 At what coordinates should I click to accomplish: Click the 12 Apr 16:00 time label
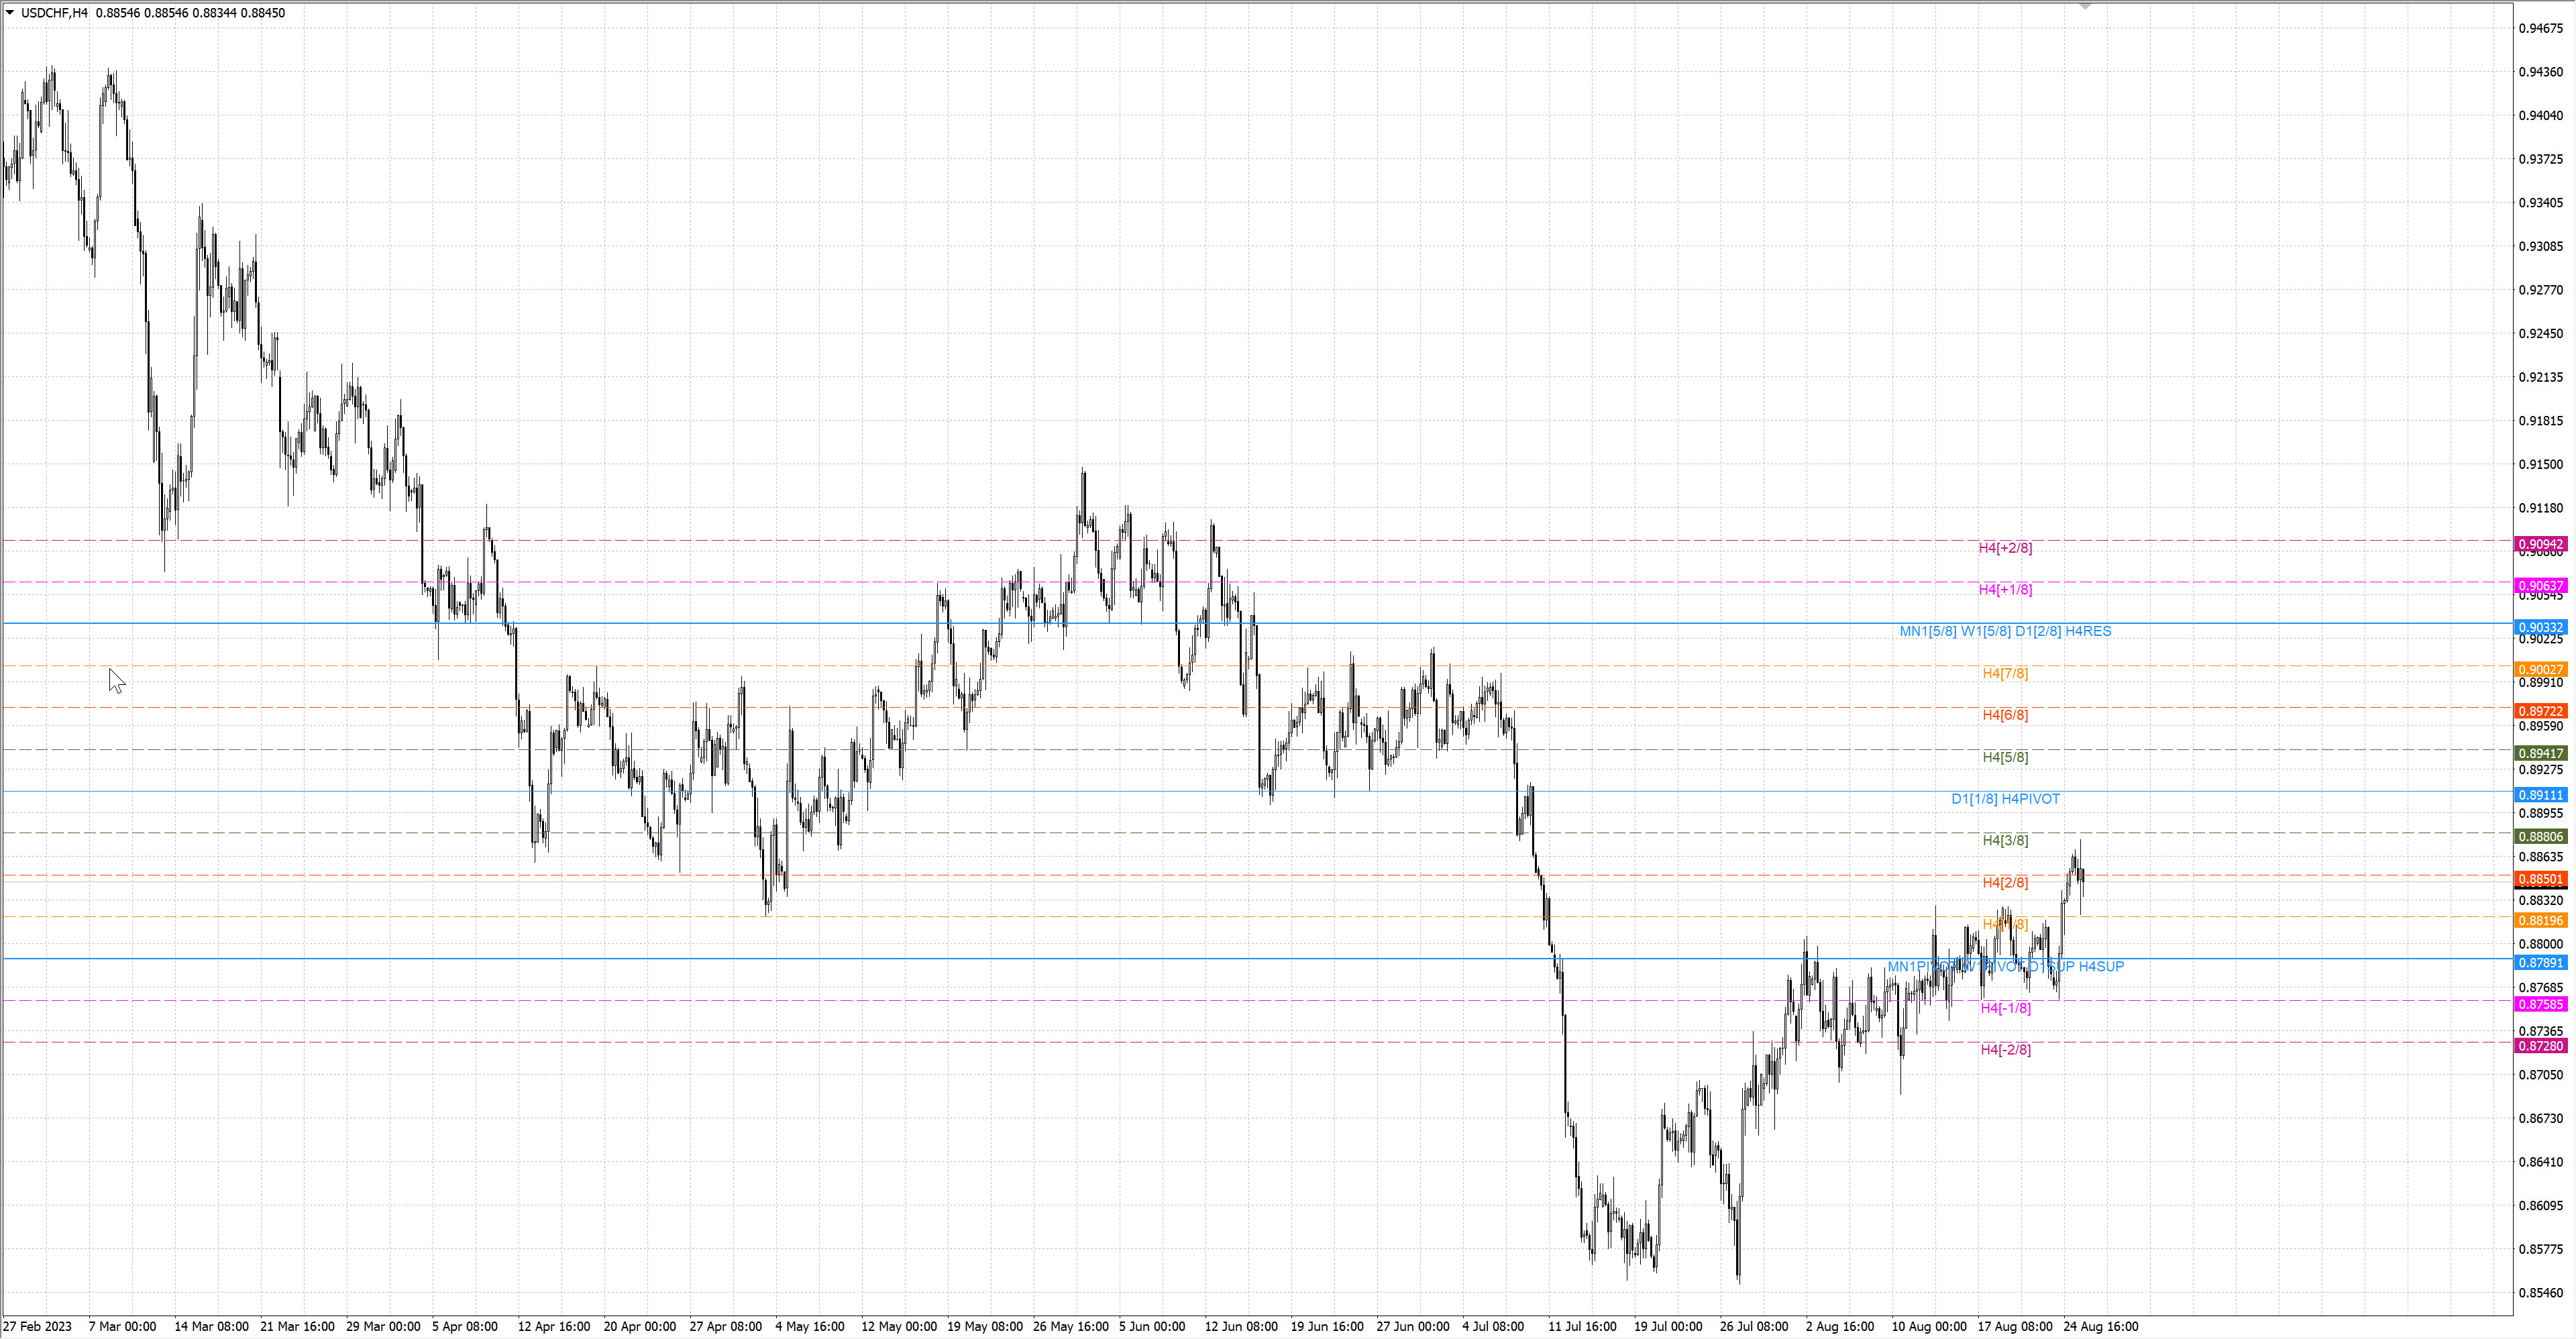tap(553, 1327)
